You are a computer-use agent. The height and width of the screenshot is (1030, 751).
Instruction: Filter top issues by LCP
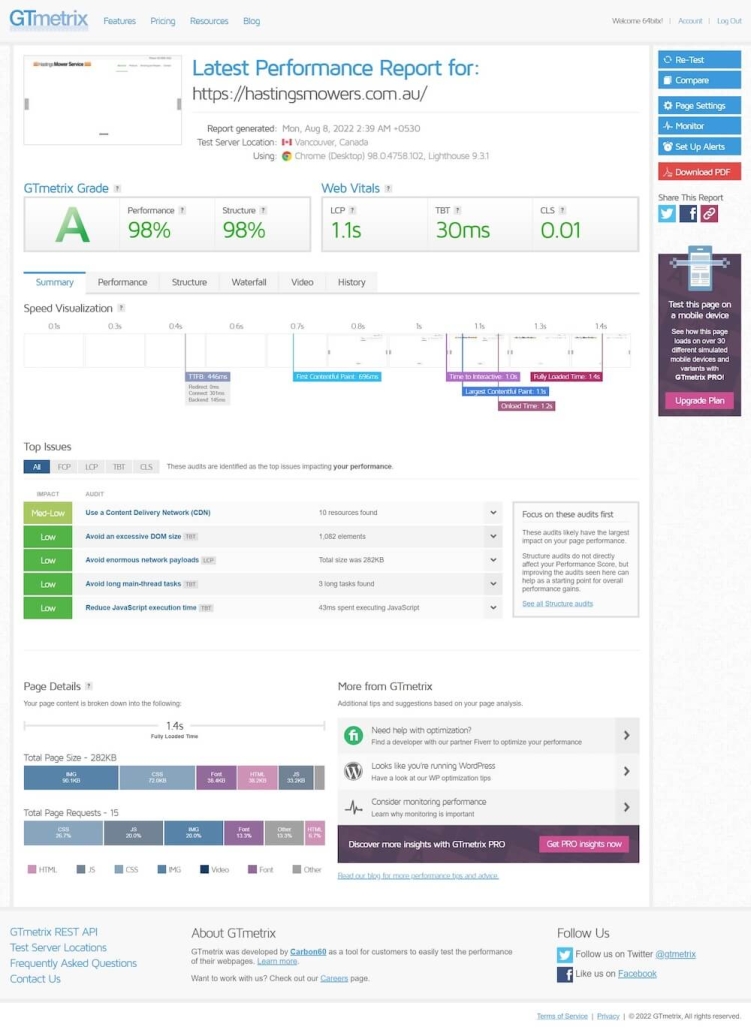(x=91, y=467)
